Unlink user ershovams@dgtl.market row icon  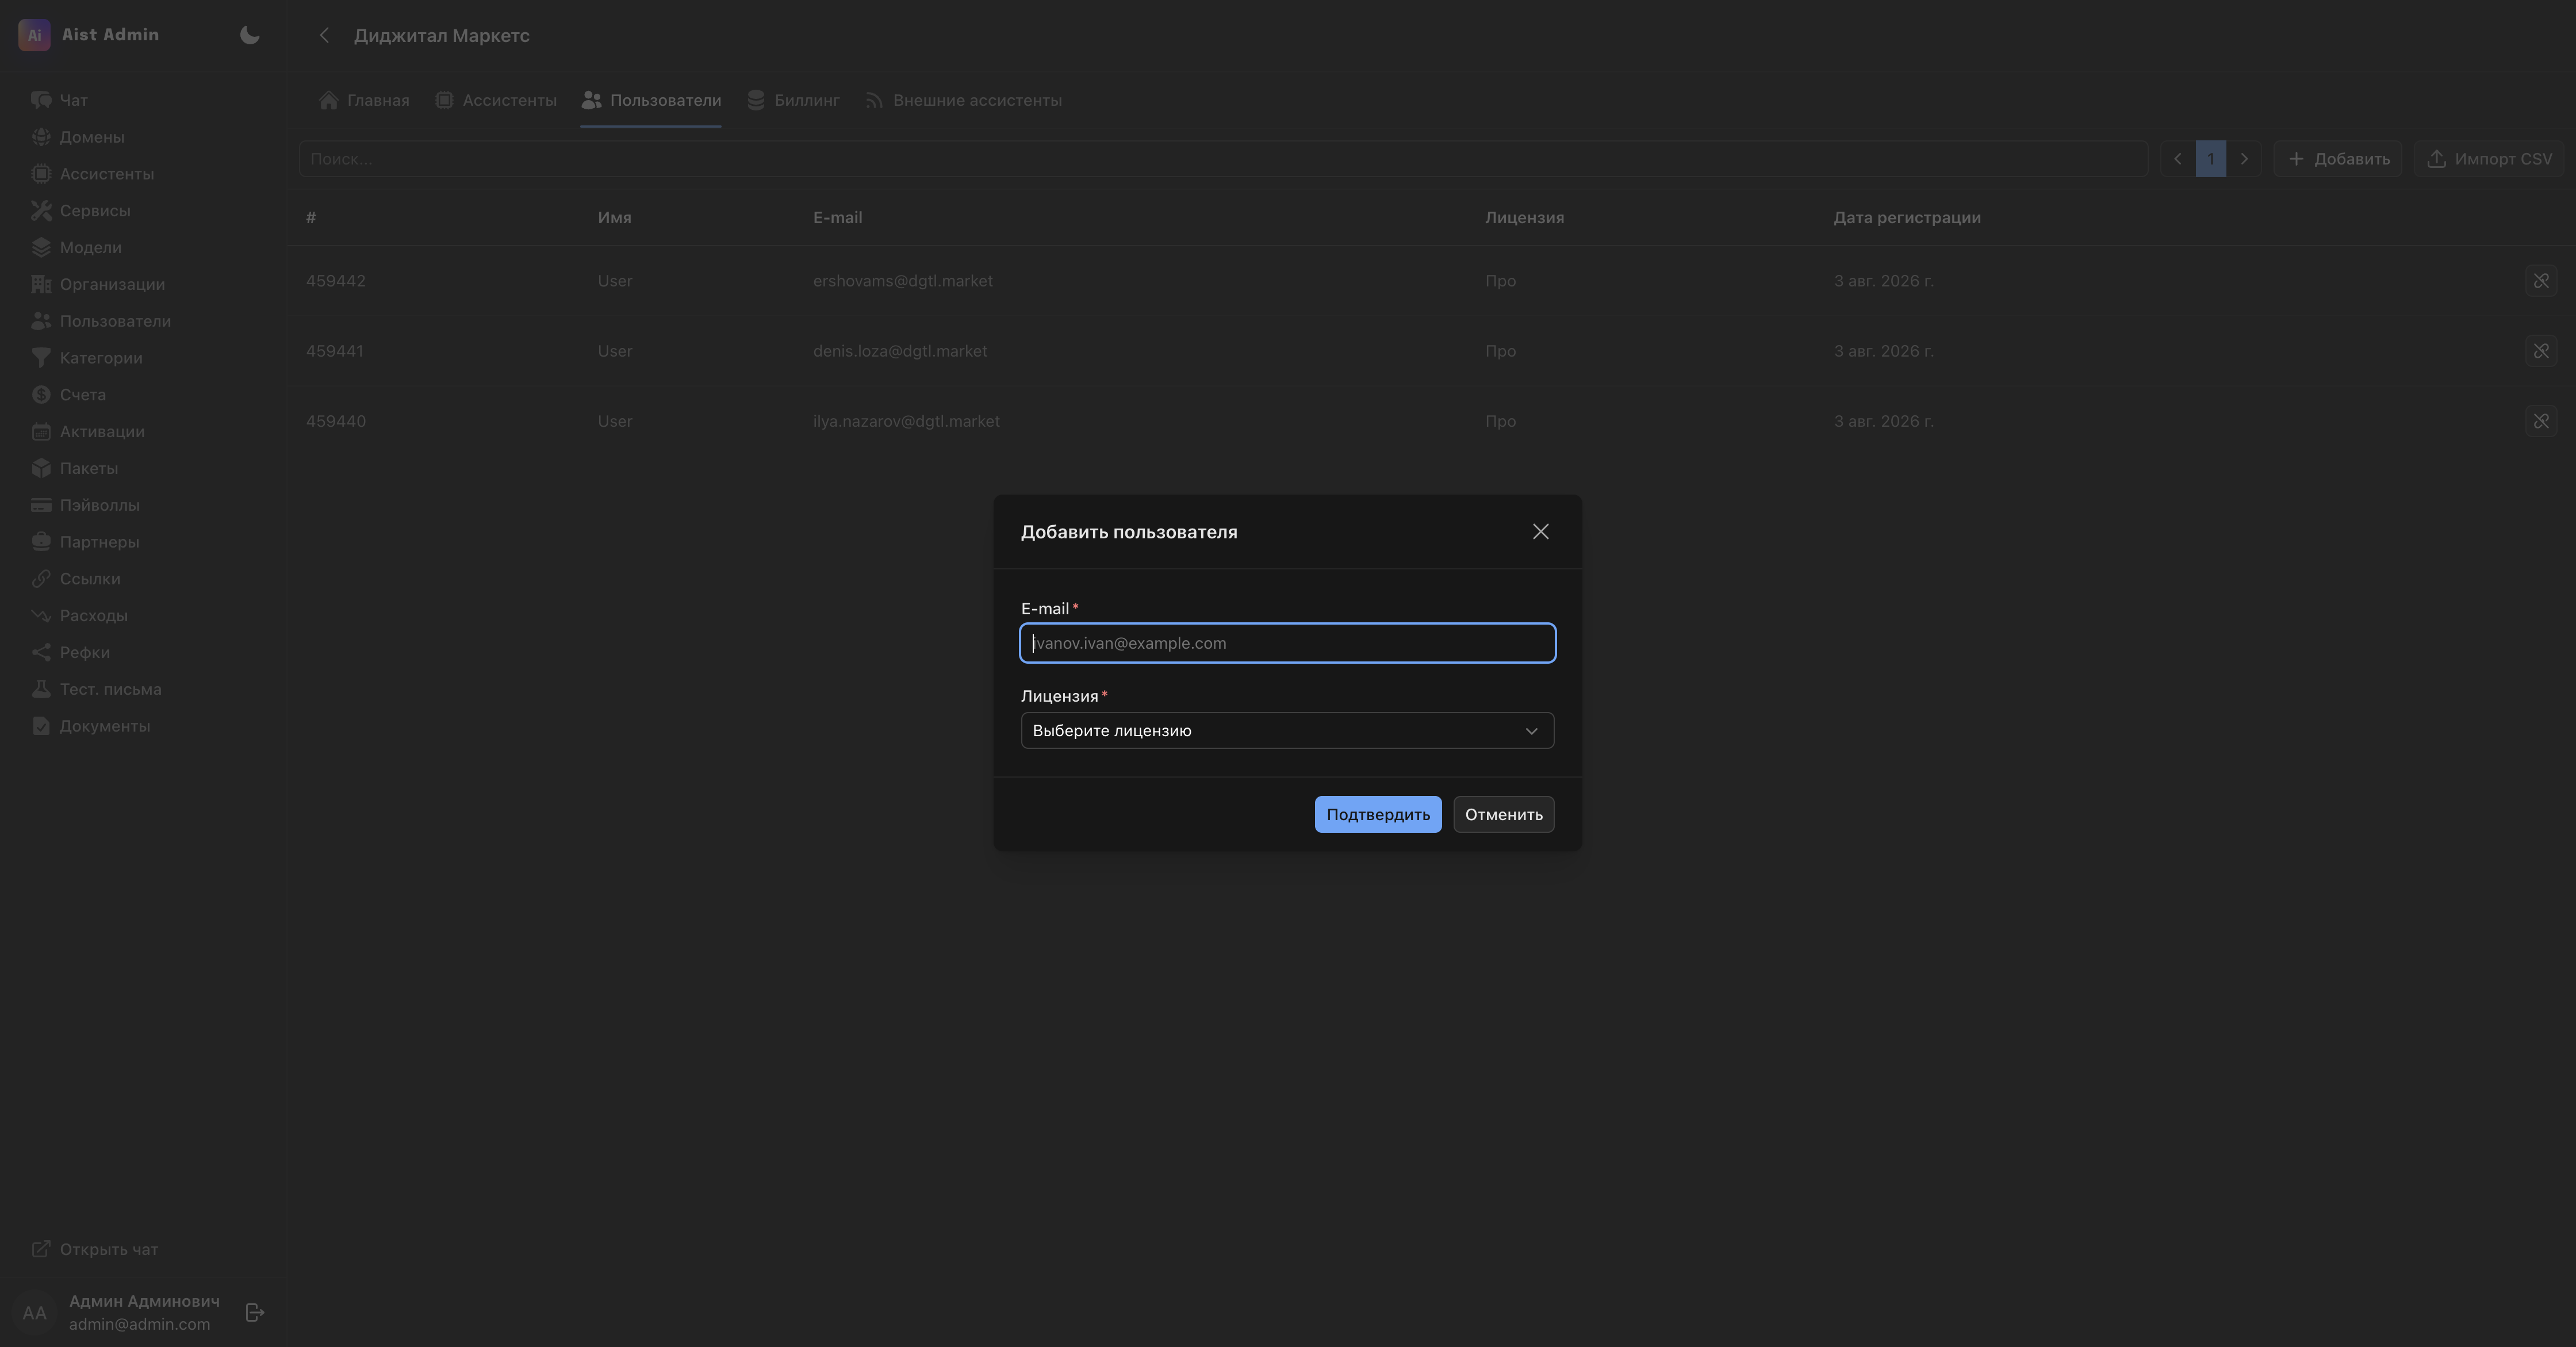point(2540,281)
